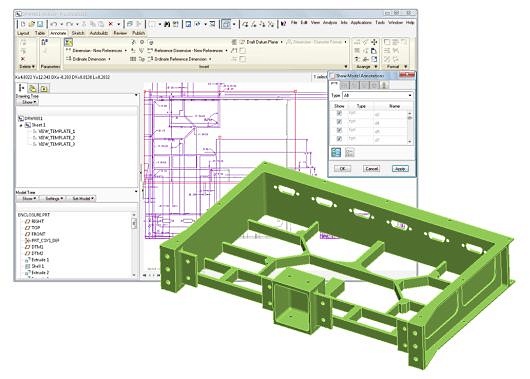The height and width of the screenshot is (379, 530).
Task: Open the Dimension - New References dropdown arrow
Action: pyautogui.click(x=125, y=51)
